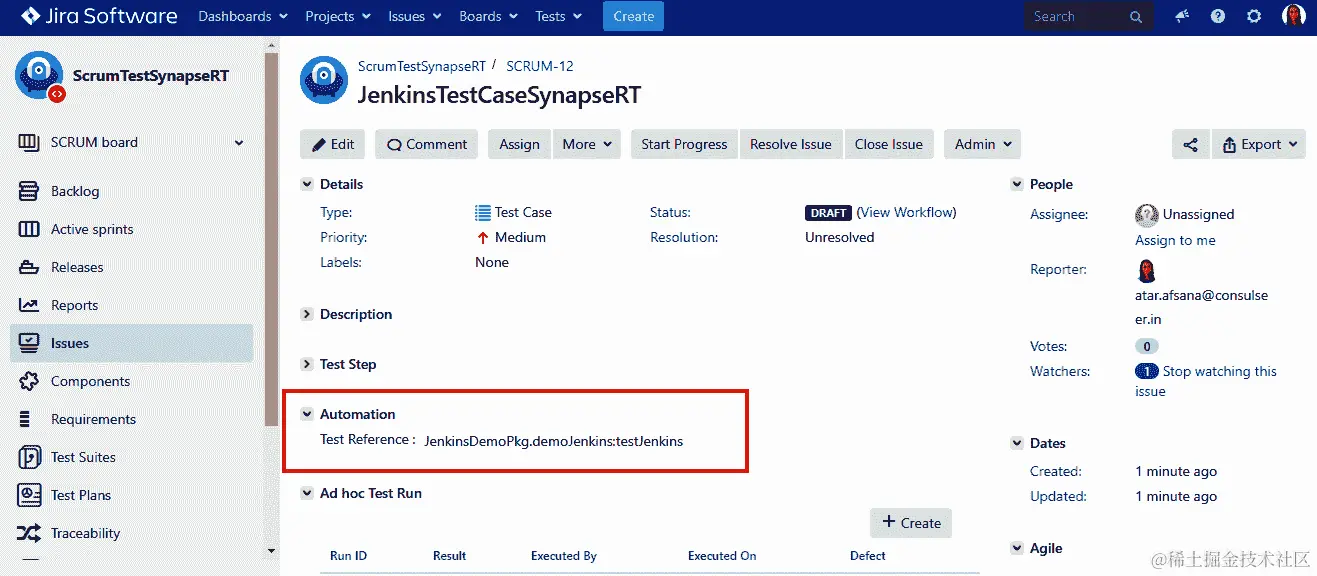Screen dimensions: 1317x576
Task: Create a new ad hoc test run
Action: [911, 523]
